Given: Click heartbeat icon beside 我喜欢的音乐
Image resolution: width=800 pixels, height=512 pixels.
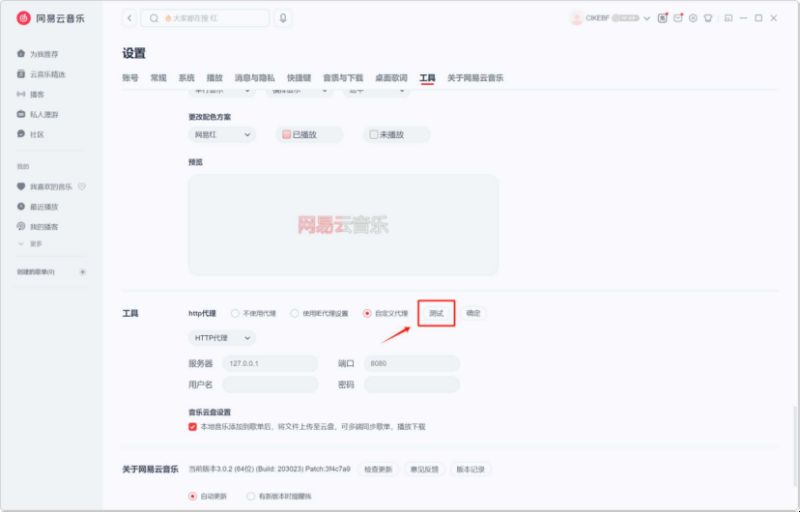Looking at the screenshot, I should point(82,187).
